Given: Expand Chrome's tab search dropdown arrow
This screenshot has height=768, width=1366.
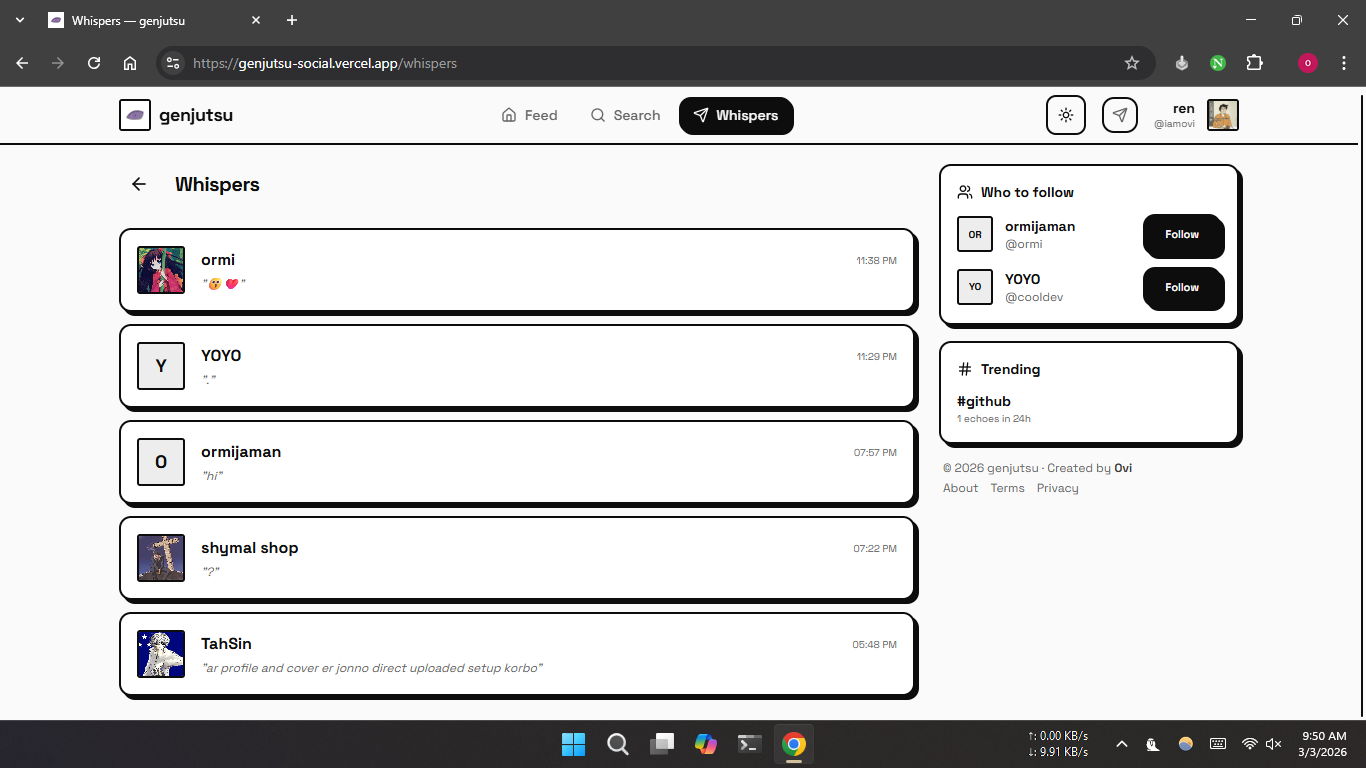Looking at the screenshot, I should [x=19, y=20].
